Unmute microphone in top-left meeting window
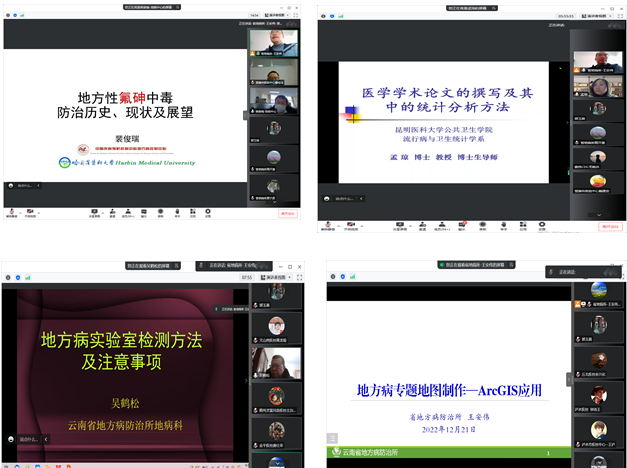The image size is (627, 468). point(11,212)
